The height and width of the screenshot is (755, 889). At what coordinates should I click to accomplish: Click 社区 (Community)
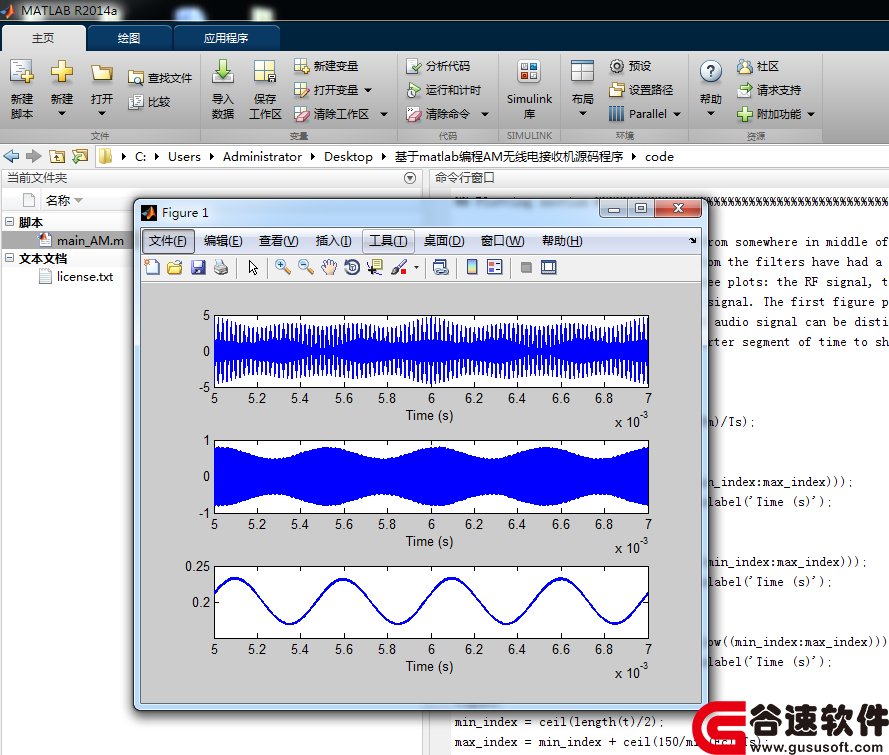point(758,66)
